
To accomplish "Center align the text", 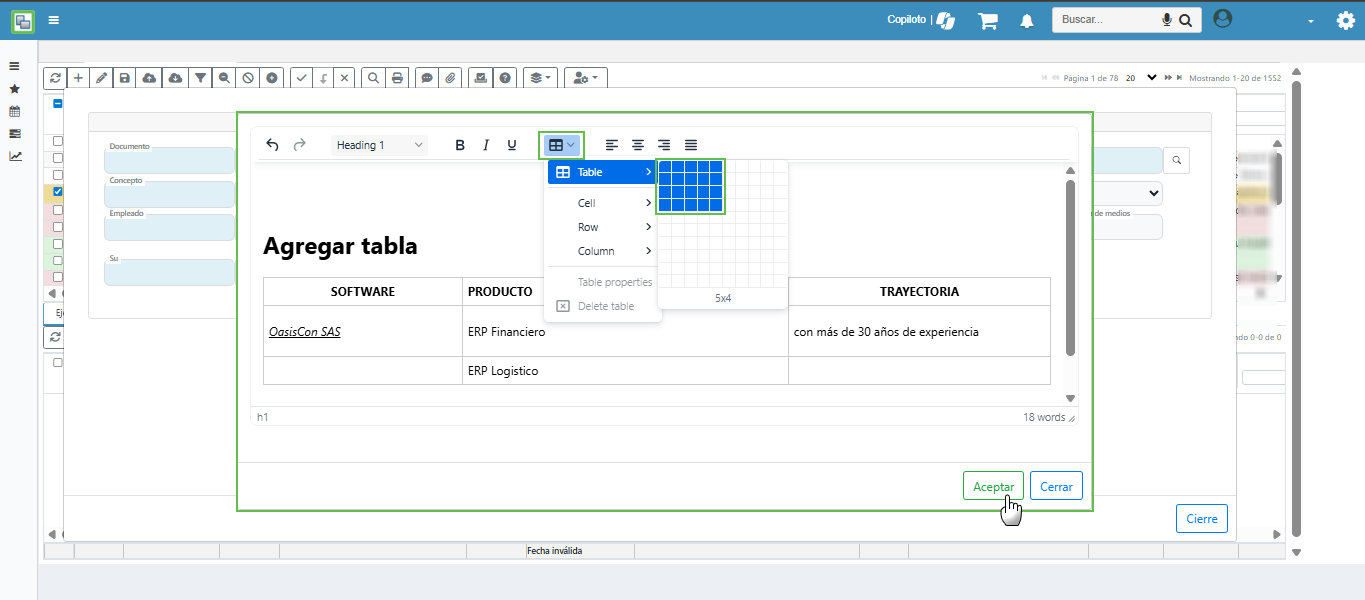I will pos(638,145).
